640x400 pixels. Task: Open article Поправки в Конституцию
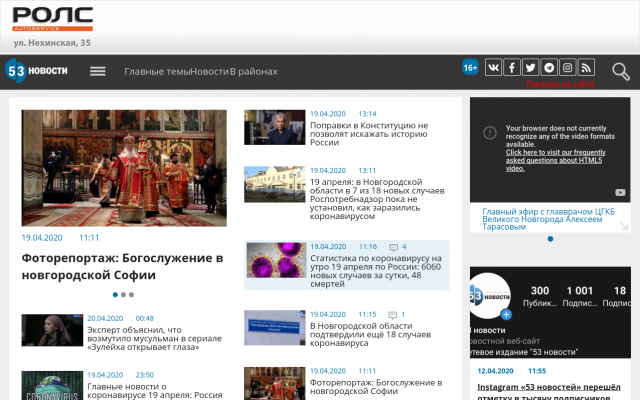(369, 134)
